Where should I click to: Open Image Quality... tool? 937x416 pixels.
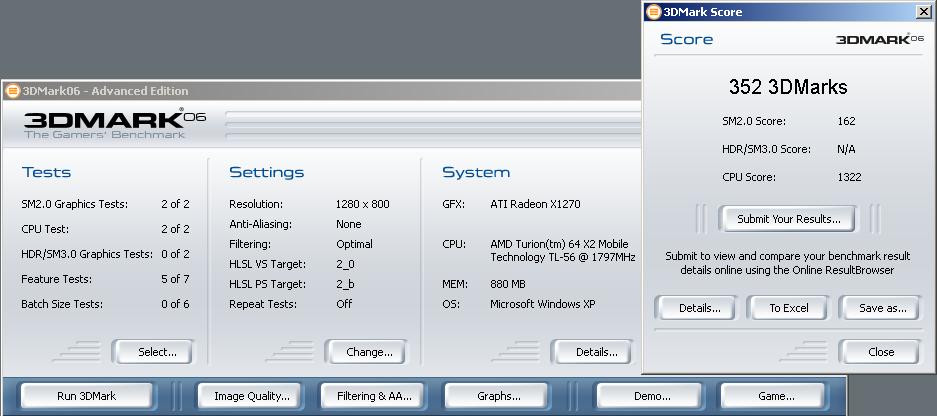(249, 396)
